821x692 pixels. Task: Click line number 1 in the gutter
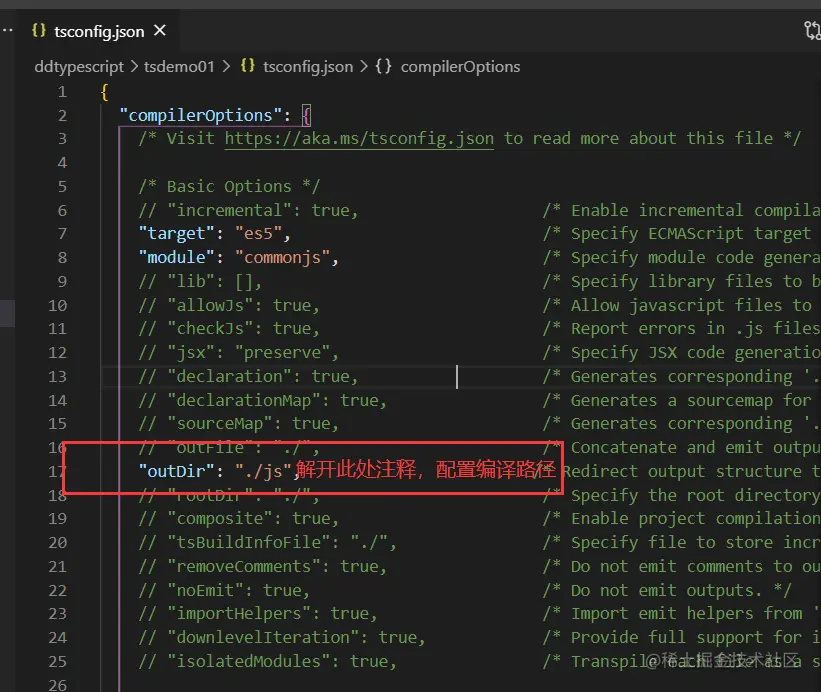coord(62,92)
